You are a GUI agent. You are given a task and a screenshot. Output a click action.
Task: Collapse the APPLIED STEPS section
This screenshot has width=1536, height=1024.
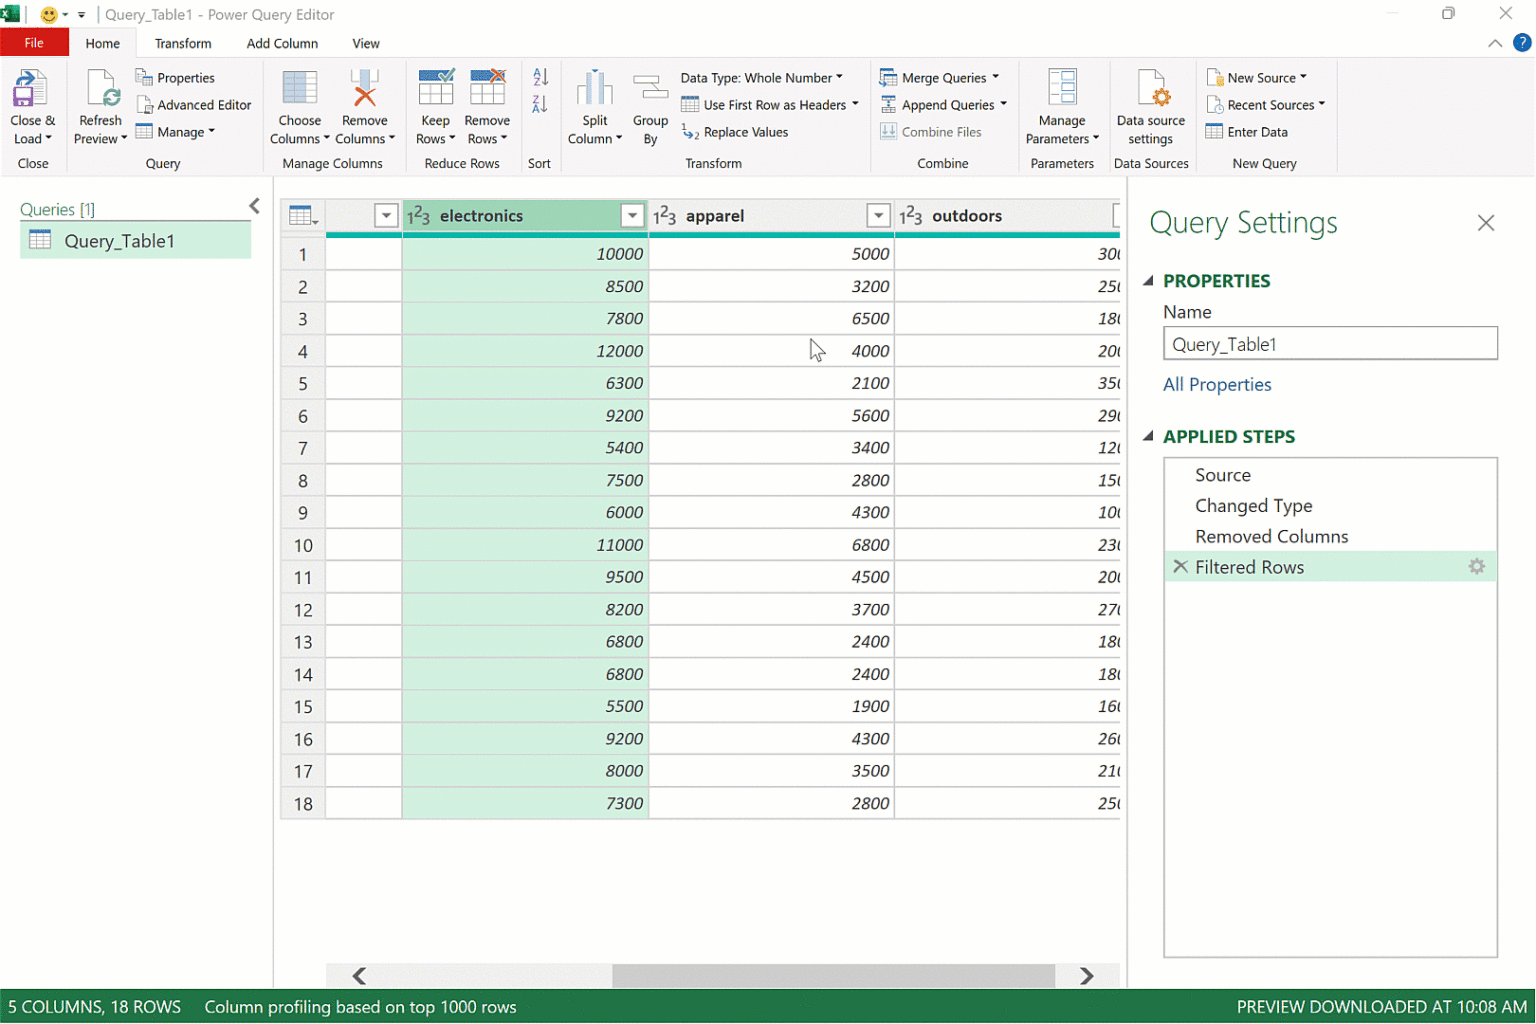1148,436
